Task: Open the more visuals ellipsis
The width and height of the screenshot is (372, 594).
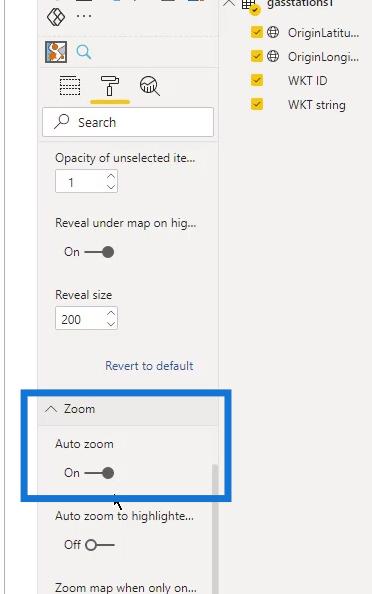Action: pos(84,16)
